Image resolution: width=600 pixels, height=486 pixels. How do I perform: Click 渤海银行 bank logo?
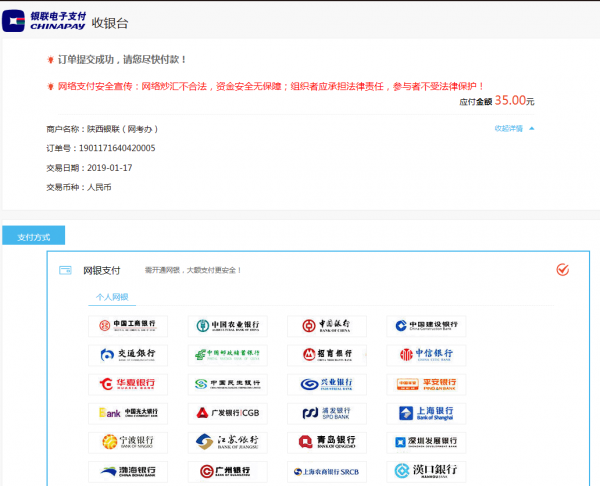tap(128, 471)
